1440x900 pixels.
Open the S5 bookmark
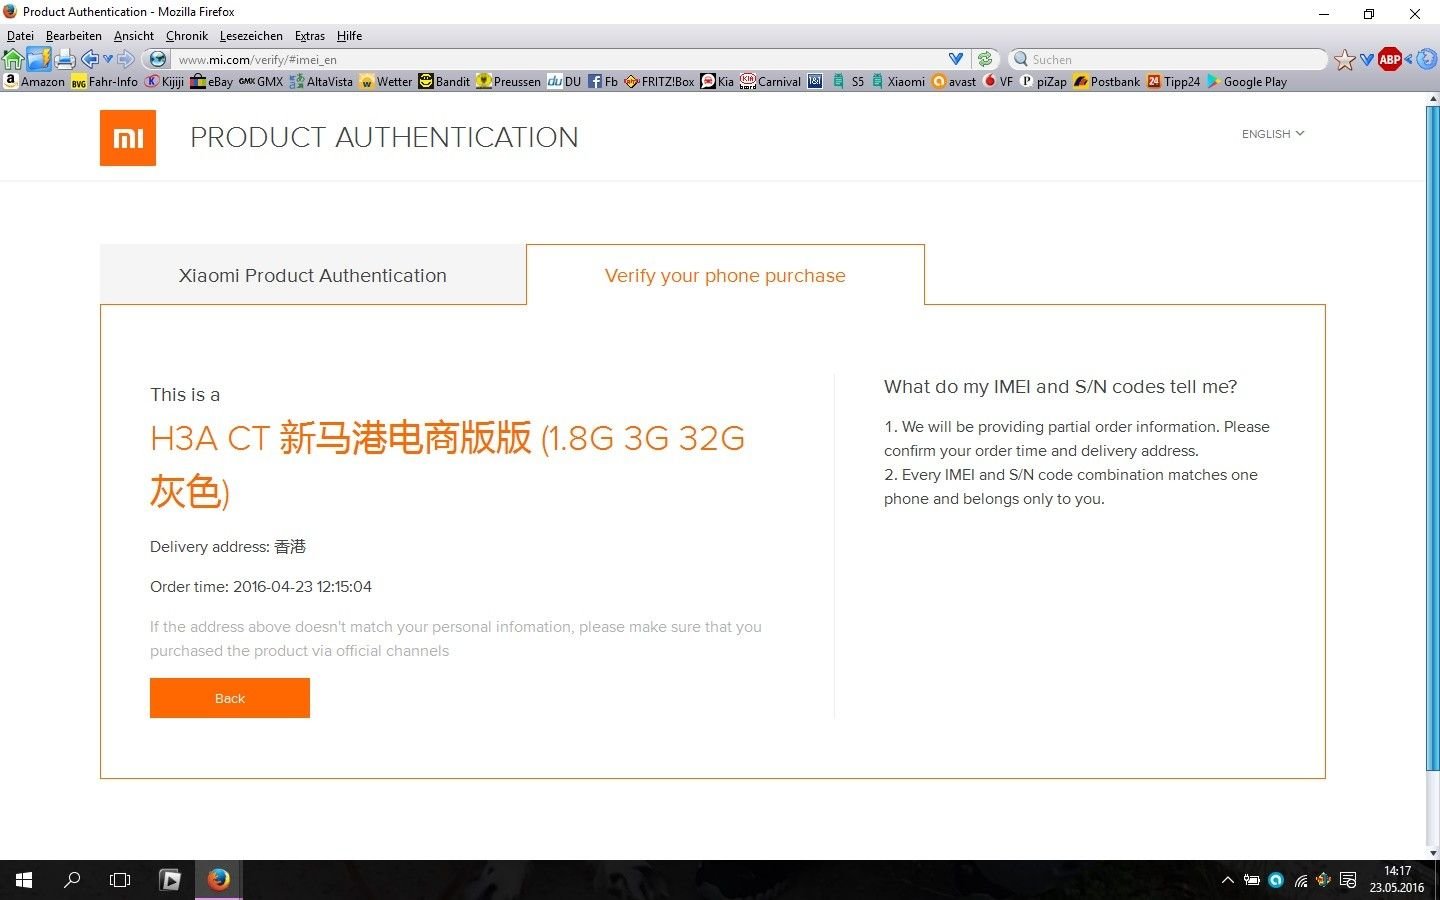tap(848, 81)
